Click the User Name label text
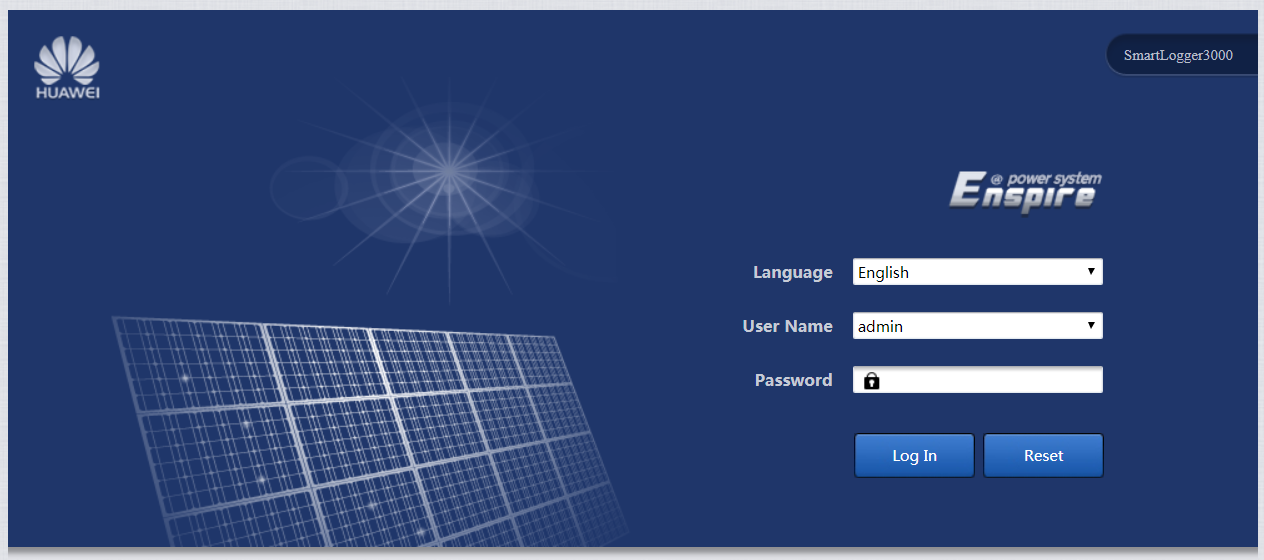 coord(787,326)
